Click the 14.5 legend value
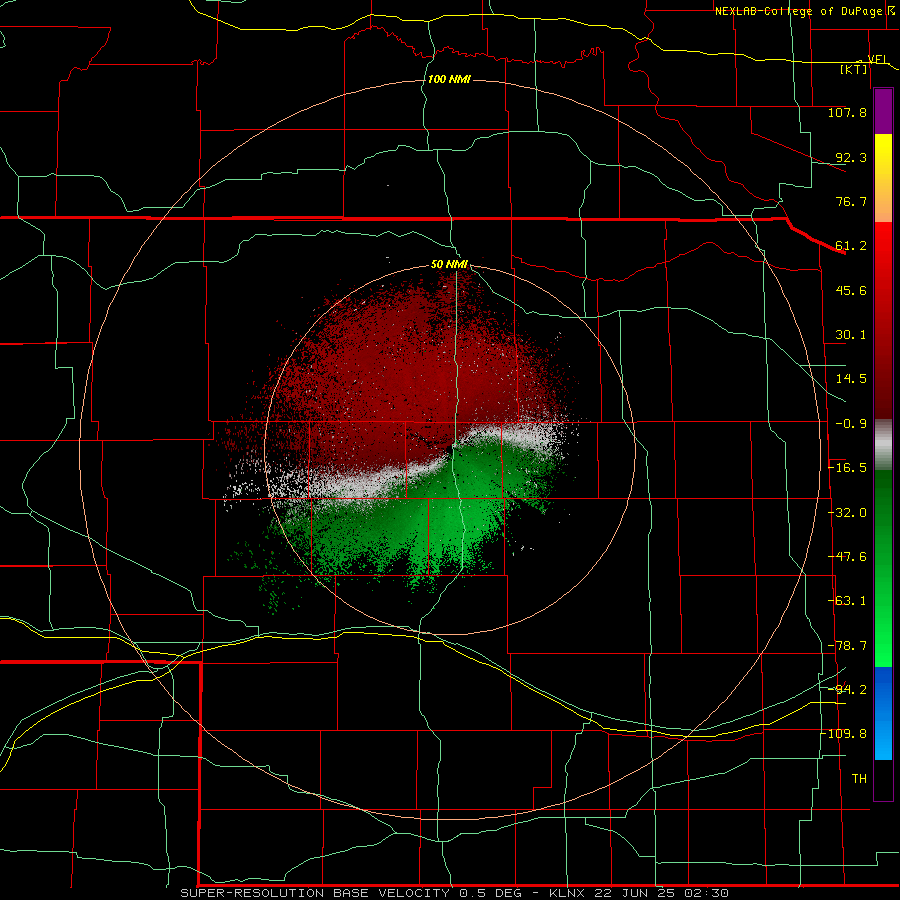This screenshot has width=900, height=900. tap(851, 379)
